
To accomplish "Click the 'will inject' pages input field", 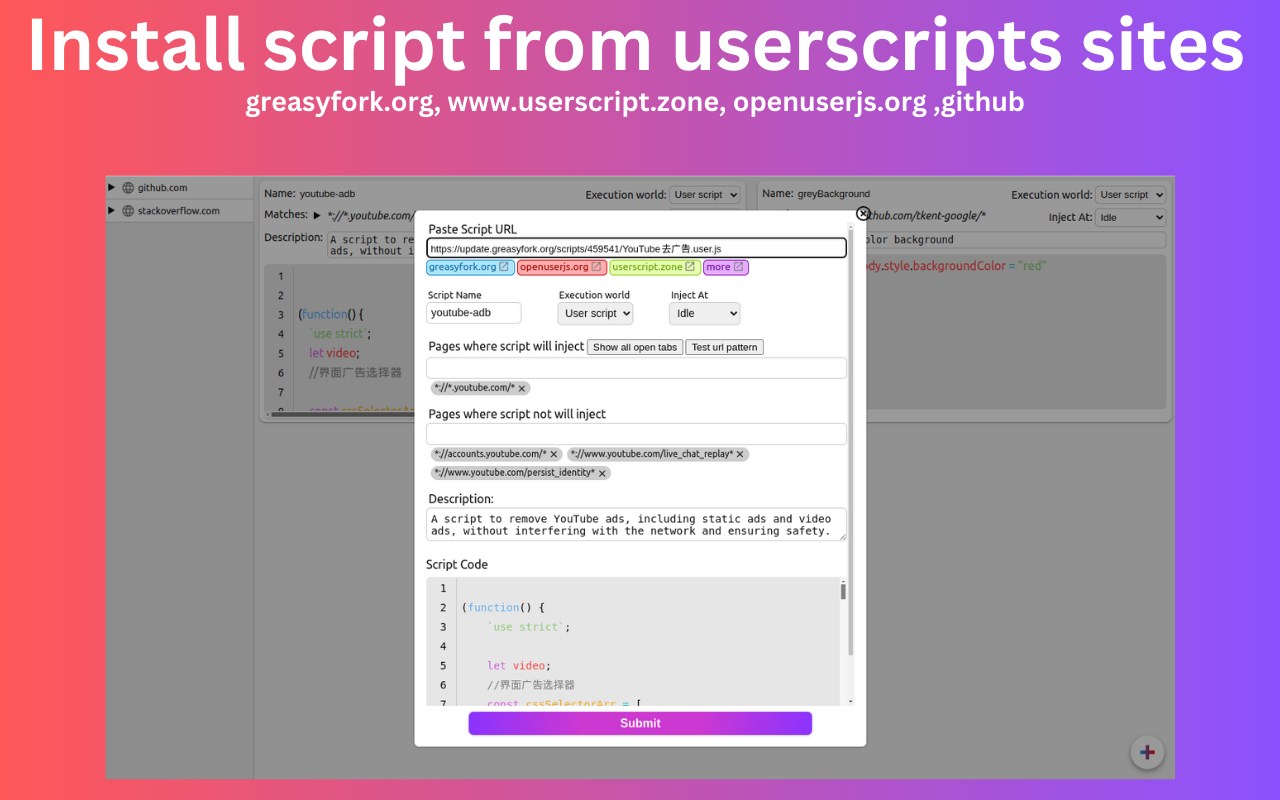I will coord(636,368).
